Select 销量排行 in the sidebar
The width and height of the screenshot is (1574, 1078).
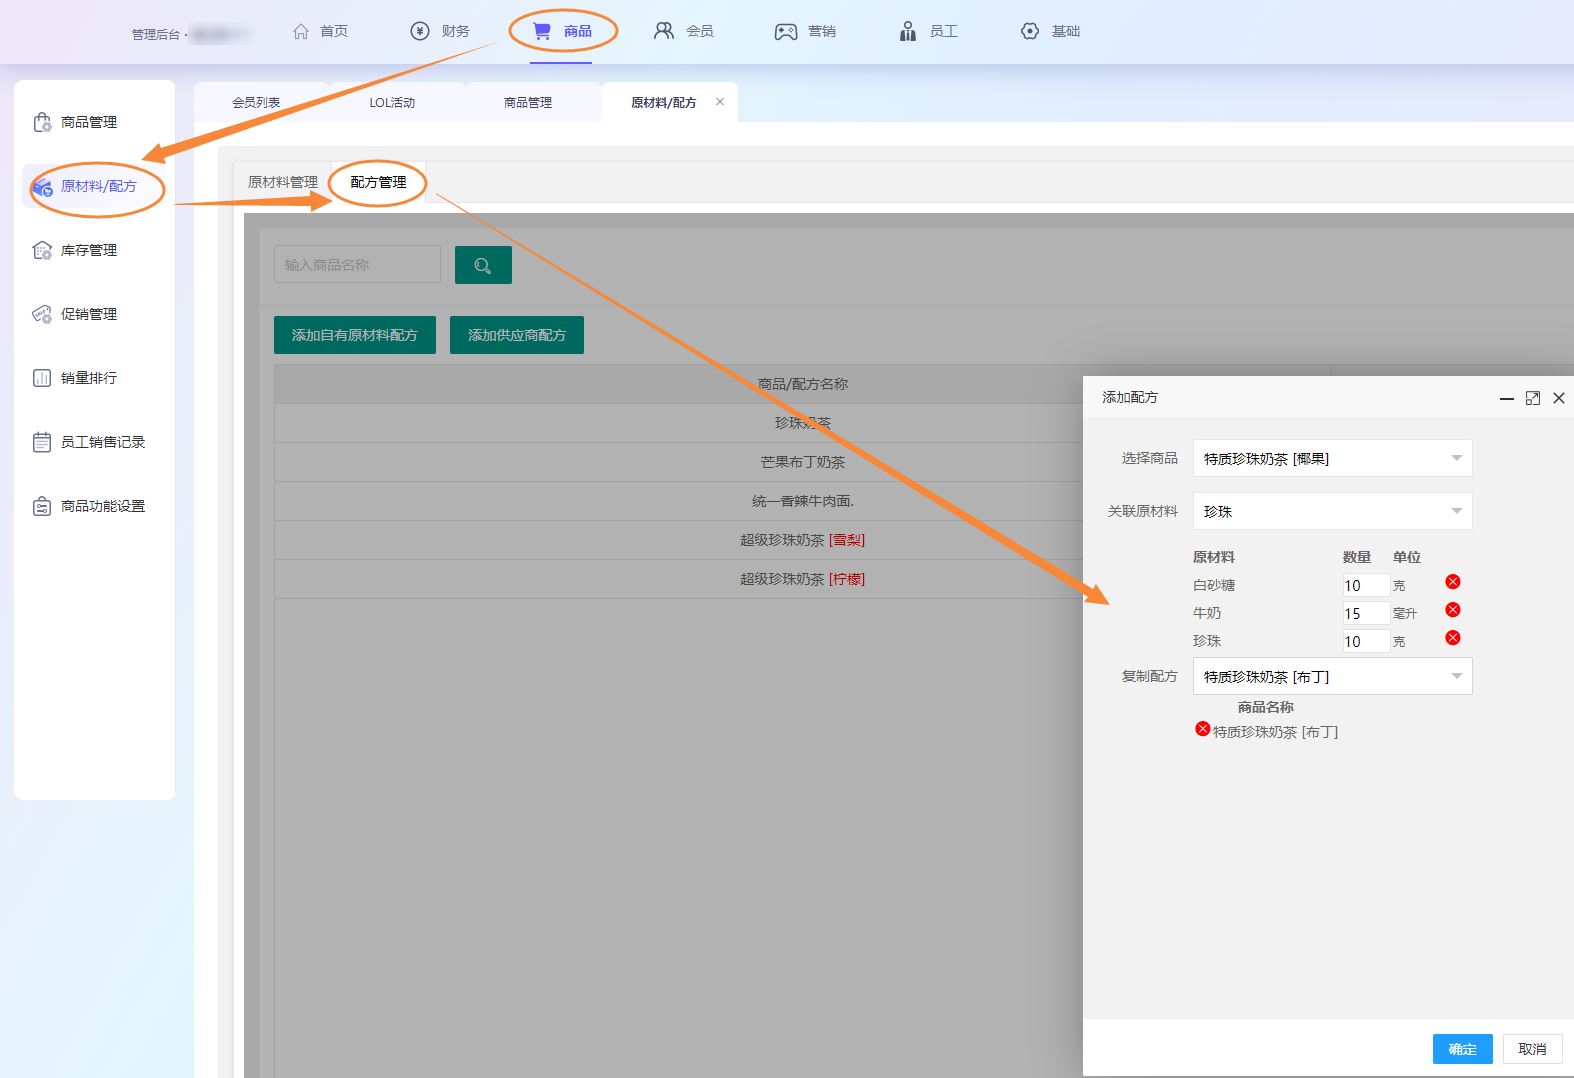click(88, 378)
